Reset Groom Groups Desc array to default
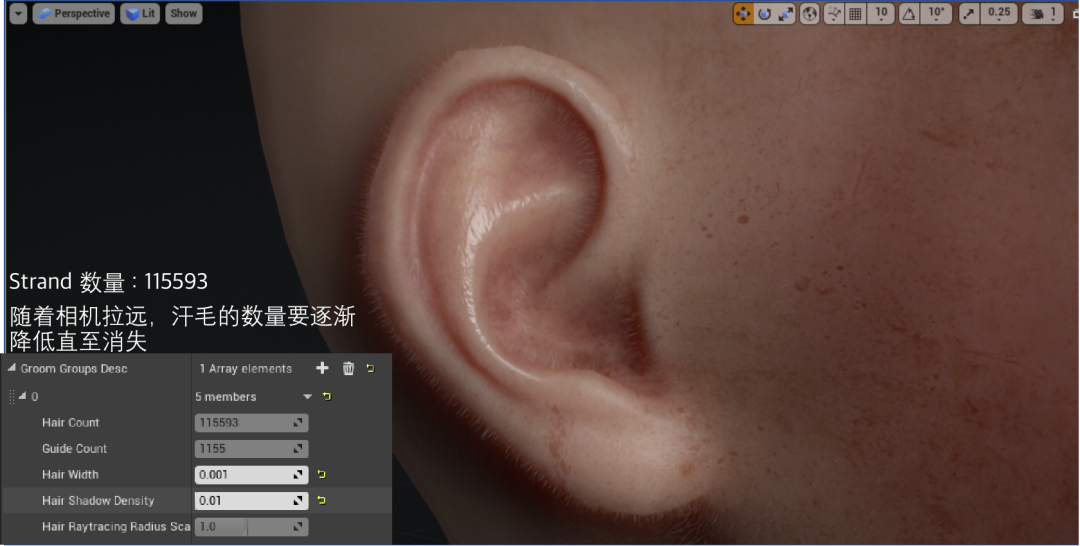 point(371,368)
